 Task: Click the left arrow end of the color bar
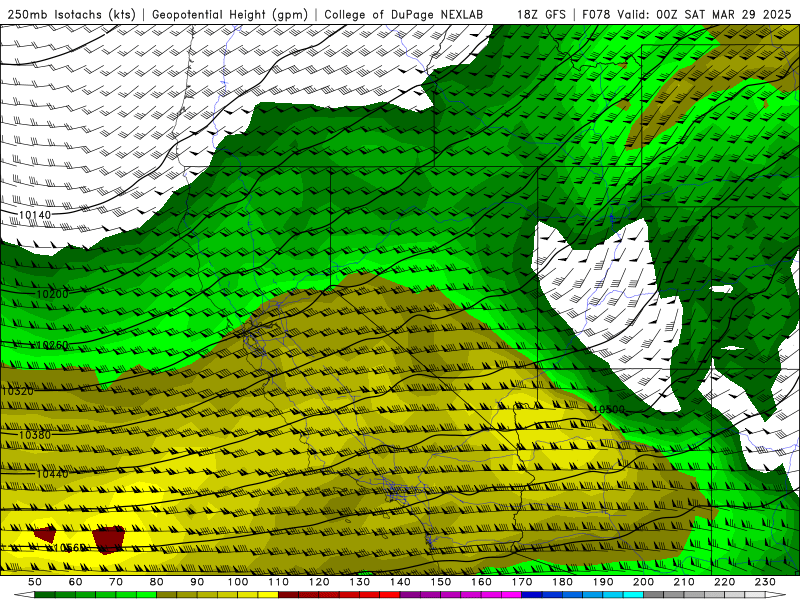pos(24,594)
